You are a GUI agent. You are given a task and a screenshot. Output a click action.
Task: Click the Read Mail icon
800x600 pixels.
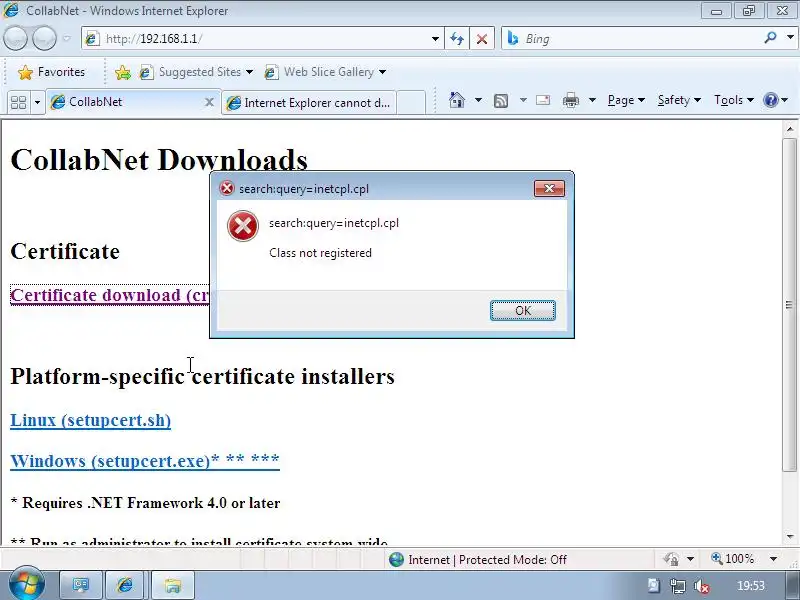click(x=543, y=101)
